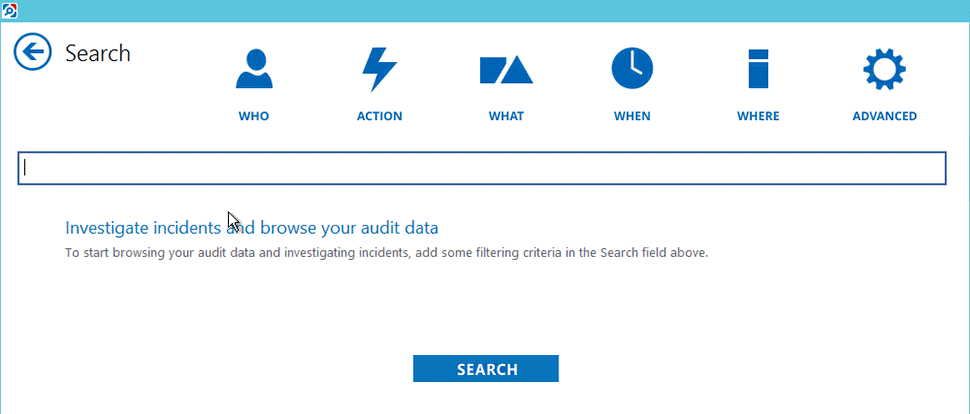Click the WHEN text label
The width and height of the screenshot is (970, 414).
[632, 116]
